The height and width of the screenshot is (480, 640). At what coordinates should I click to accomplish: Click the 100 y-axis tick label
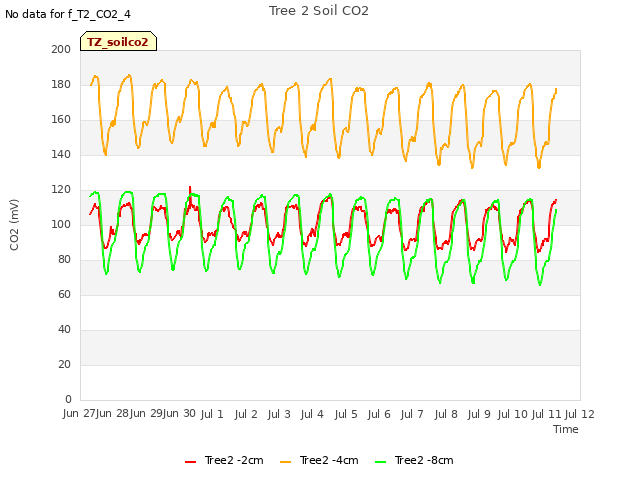point(61,224)
